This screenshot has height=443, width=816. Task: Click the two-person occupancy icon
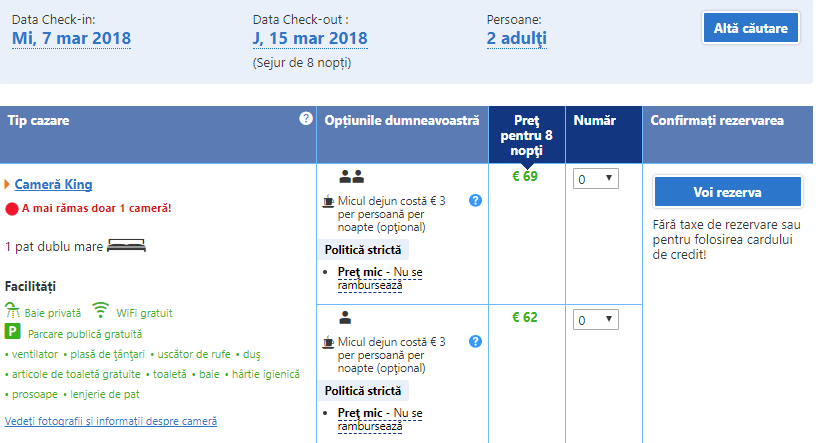point(351,177)
